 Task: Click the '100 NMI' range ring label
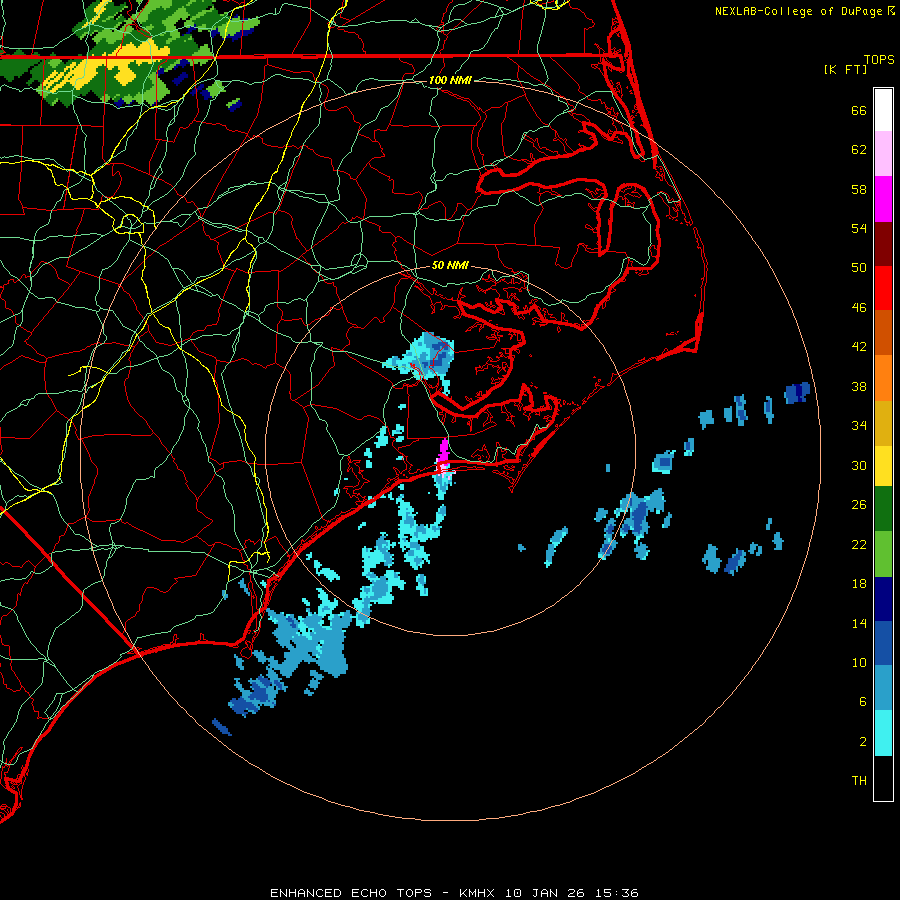[450, 80]
